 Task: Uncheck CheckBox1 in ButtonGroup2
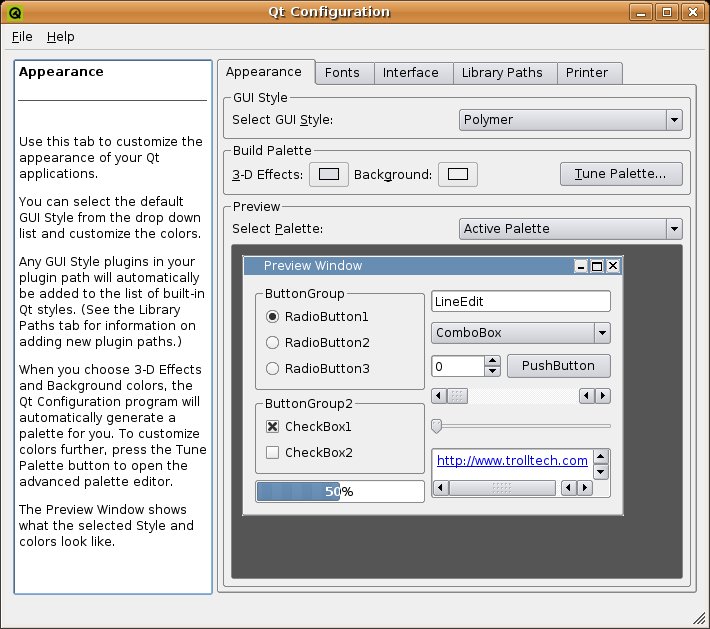point(272,427)
